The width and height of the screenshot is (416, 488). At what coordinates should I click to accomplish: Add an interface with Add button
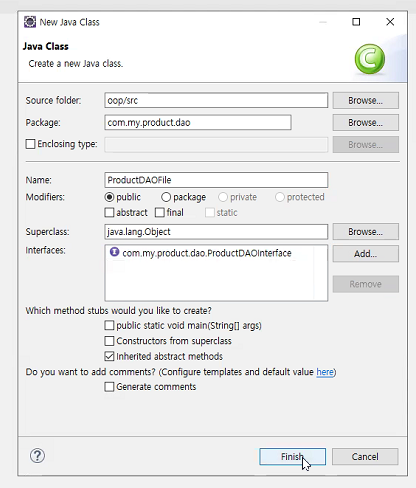click(x=365, y=254)
